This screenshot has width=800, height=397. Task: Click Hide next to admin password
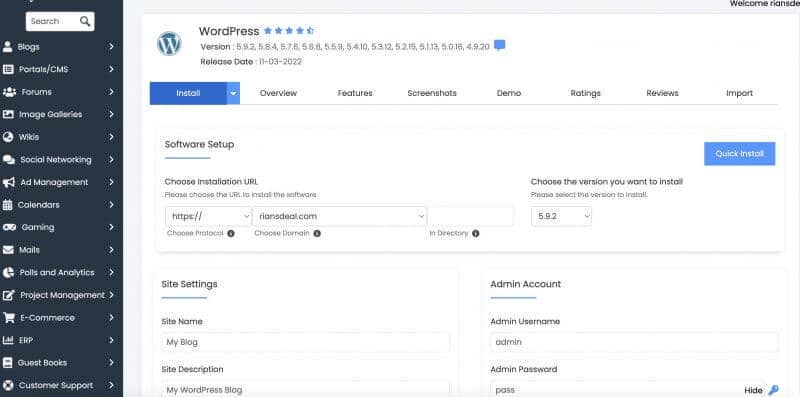tap(753, 391)
